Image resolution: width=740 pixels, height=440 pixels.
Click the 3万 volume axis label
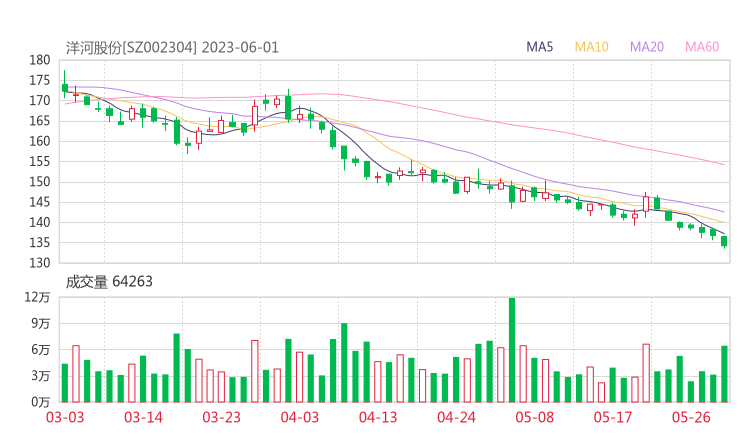pyautogui.click(x=41, y=376)
